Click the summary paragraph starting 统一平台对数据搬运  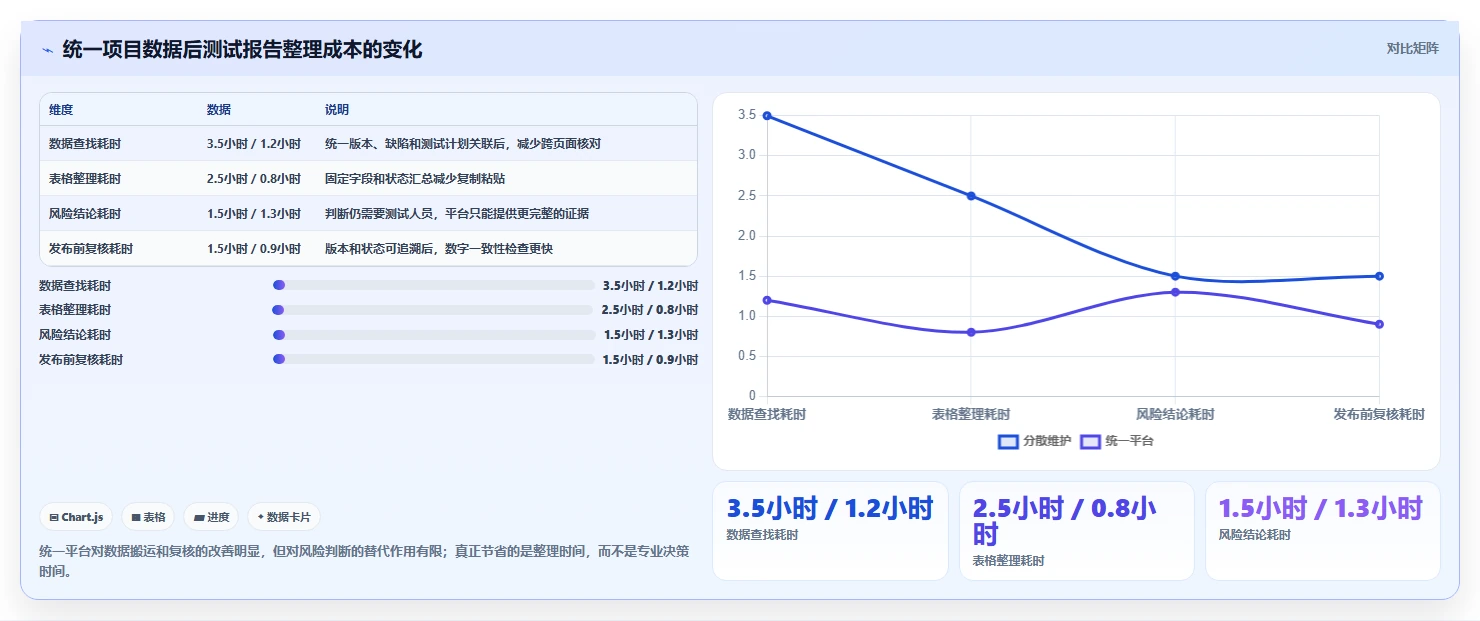364,561
